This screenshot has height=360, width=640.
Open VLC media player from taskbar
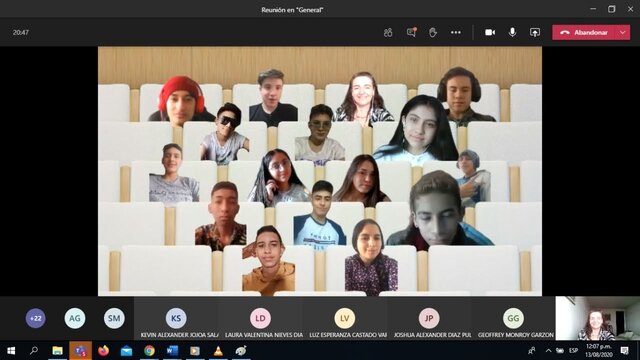(x=218, y=351)
